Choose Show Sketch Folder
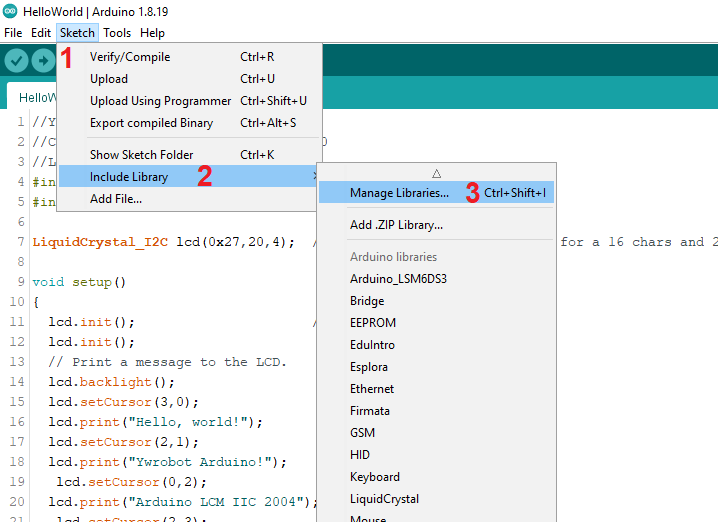The image size is (718, 522). pos(141,155)
